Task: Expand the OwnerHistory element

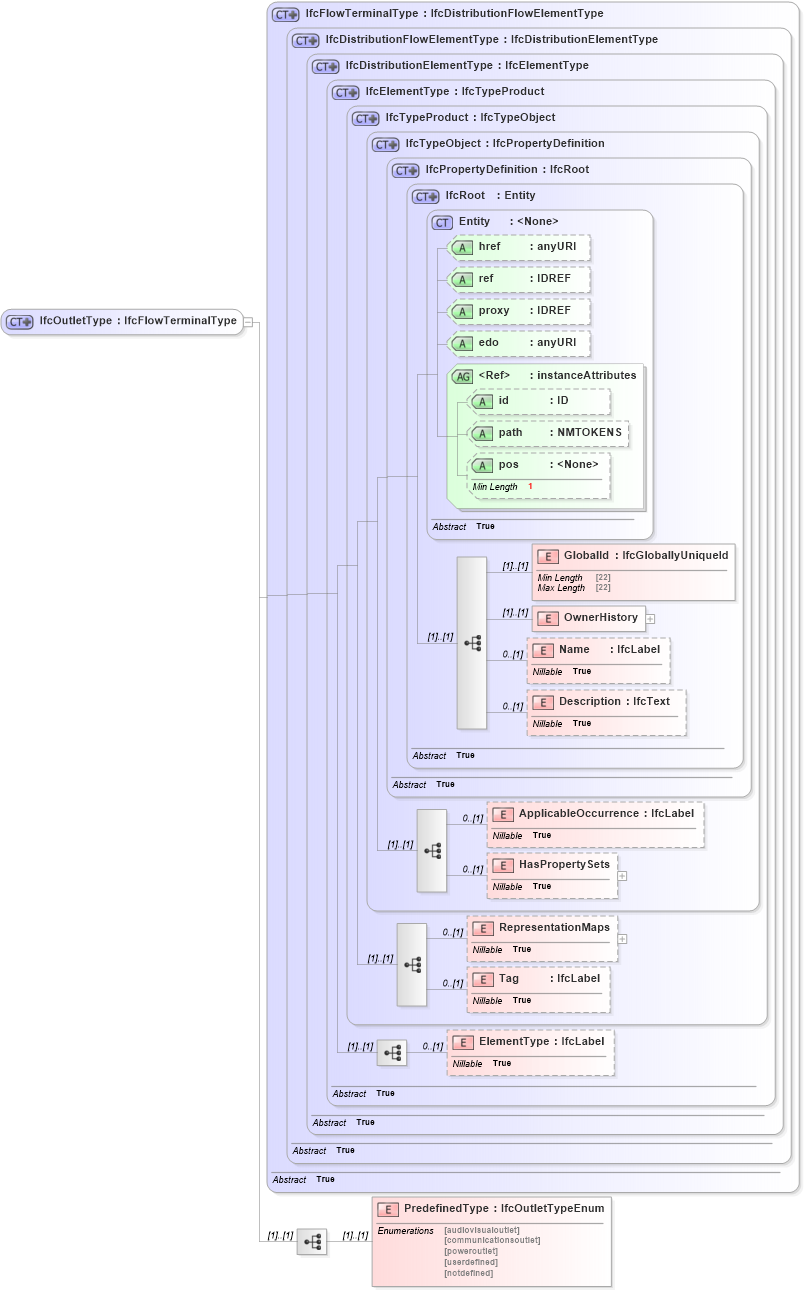Action: point(650,618)
